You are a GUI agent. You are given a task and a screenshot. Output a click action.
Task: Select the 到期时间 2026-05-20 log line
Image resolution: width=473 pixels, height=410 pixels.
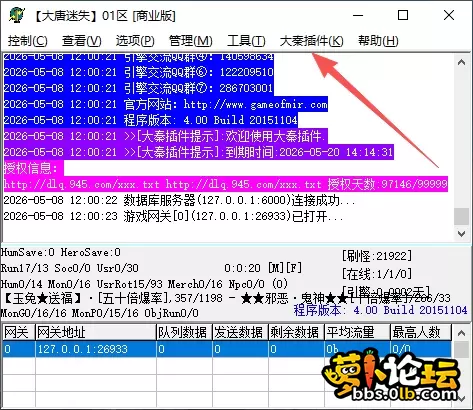click(x=199, y=152)
